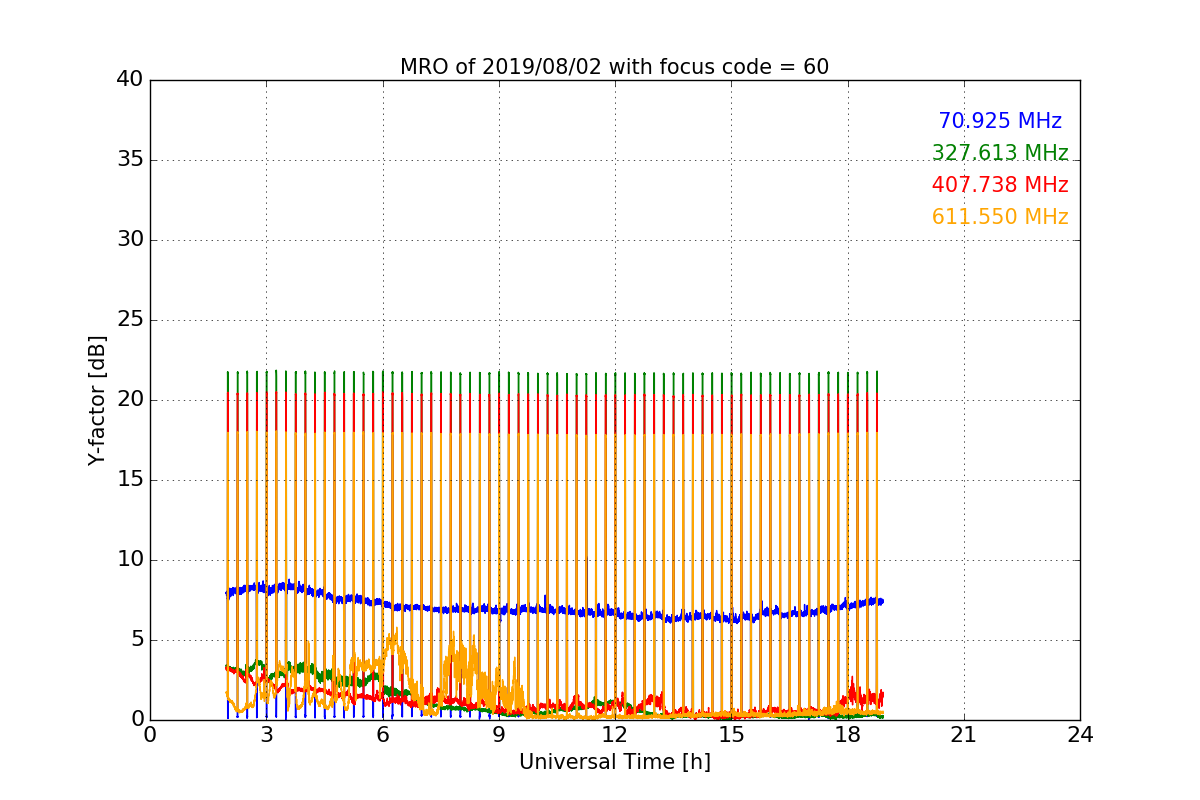The width and height of the screenshot is (1200, 800).
Task: Click the y-axis tick label 20
Action: coord(129,400)
